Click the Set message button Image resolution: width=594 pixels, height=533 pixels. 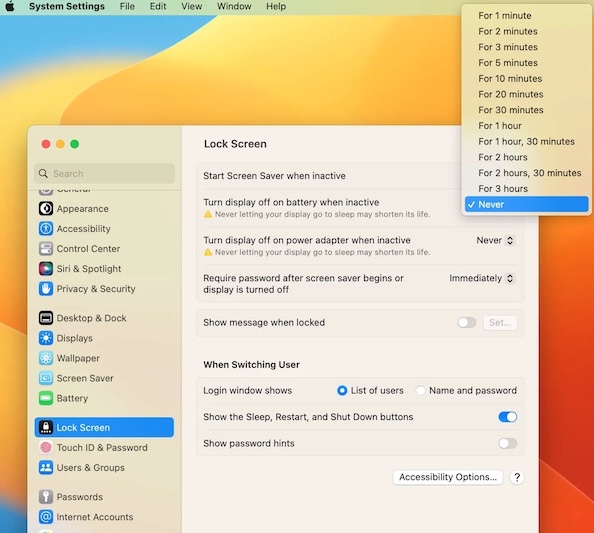click(x=500, y=323)
